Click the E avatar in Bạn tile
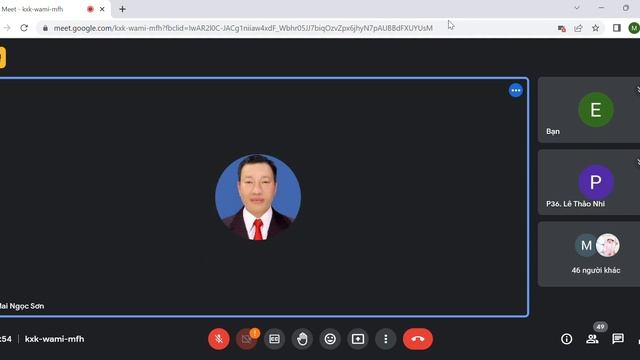This screenshot has width=640, height=360. click(x=596, y=109)
